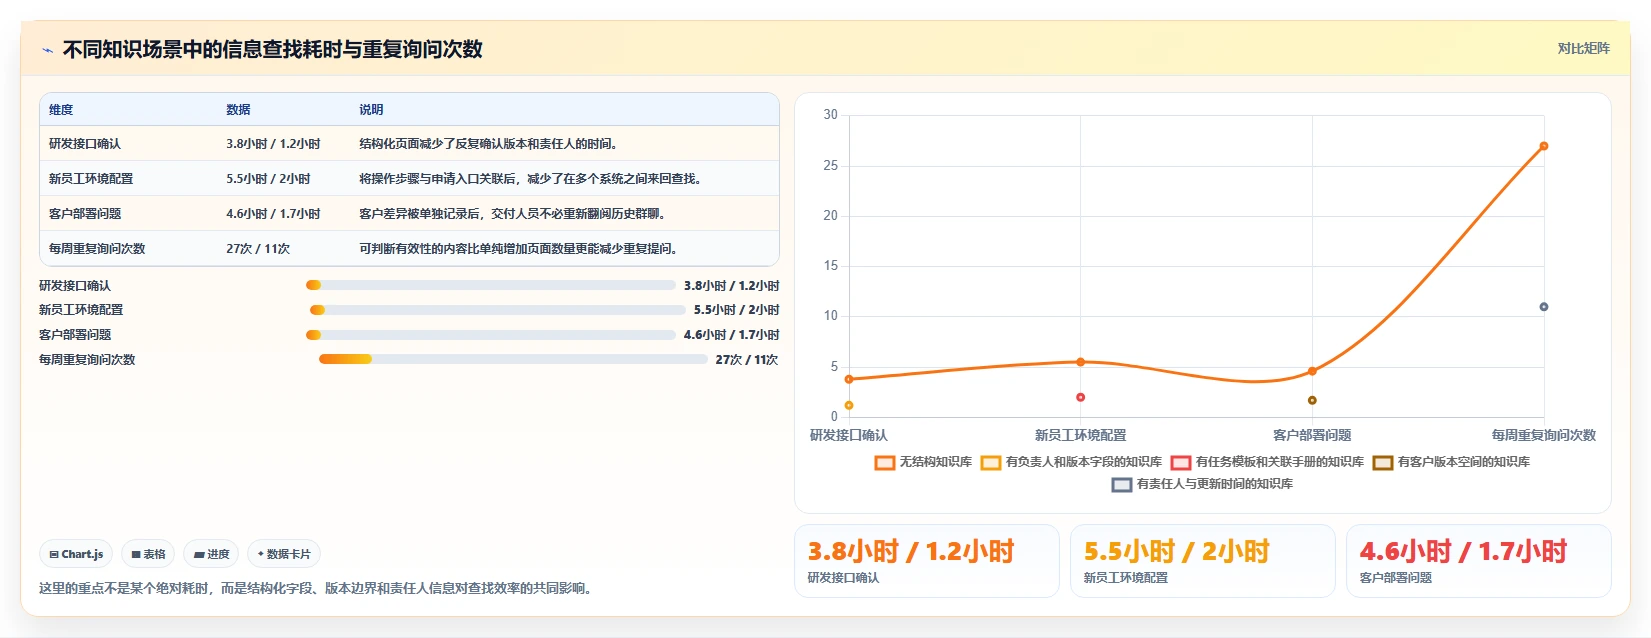Open the 3.8小时 / 1.2小时 data card
Viewport: 1651px width, 638px height.
pyautogui.click(x=927, y=561)
